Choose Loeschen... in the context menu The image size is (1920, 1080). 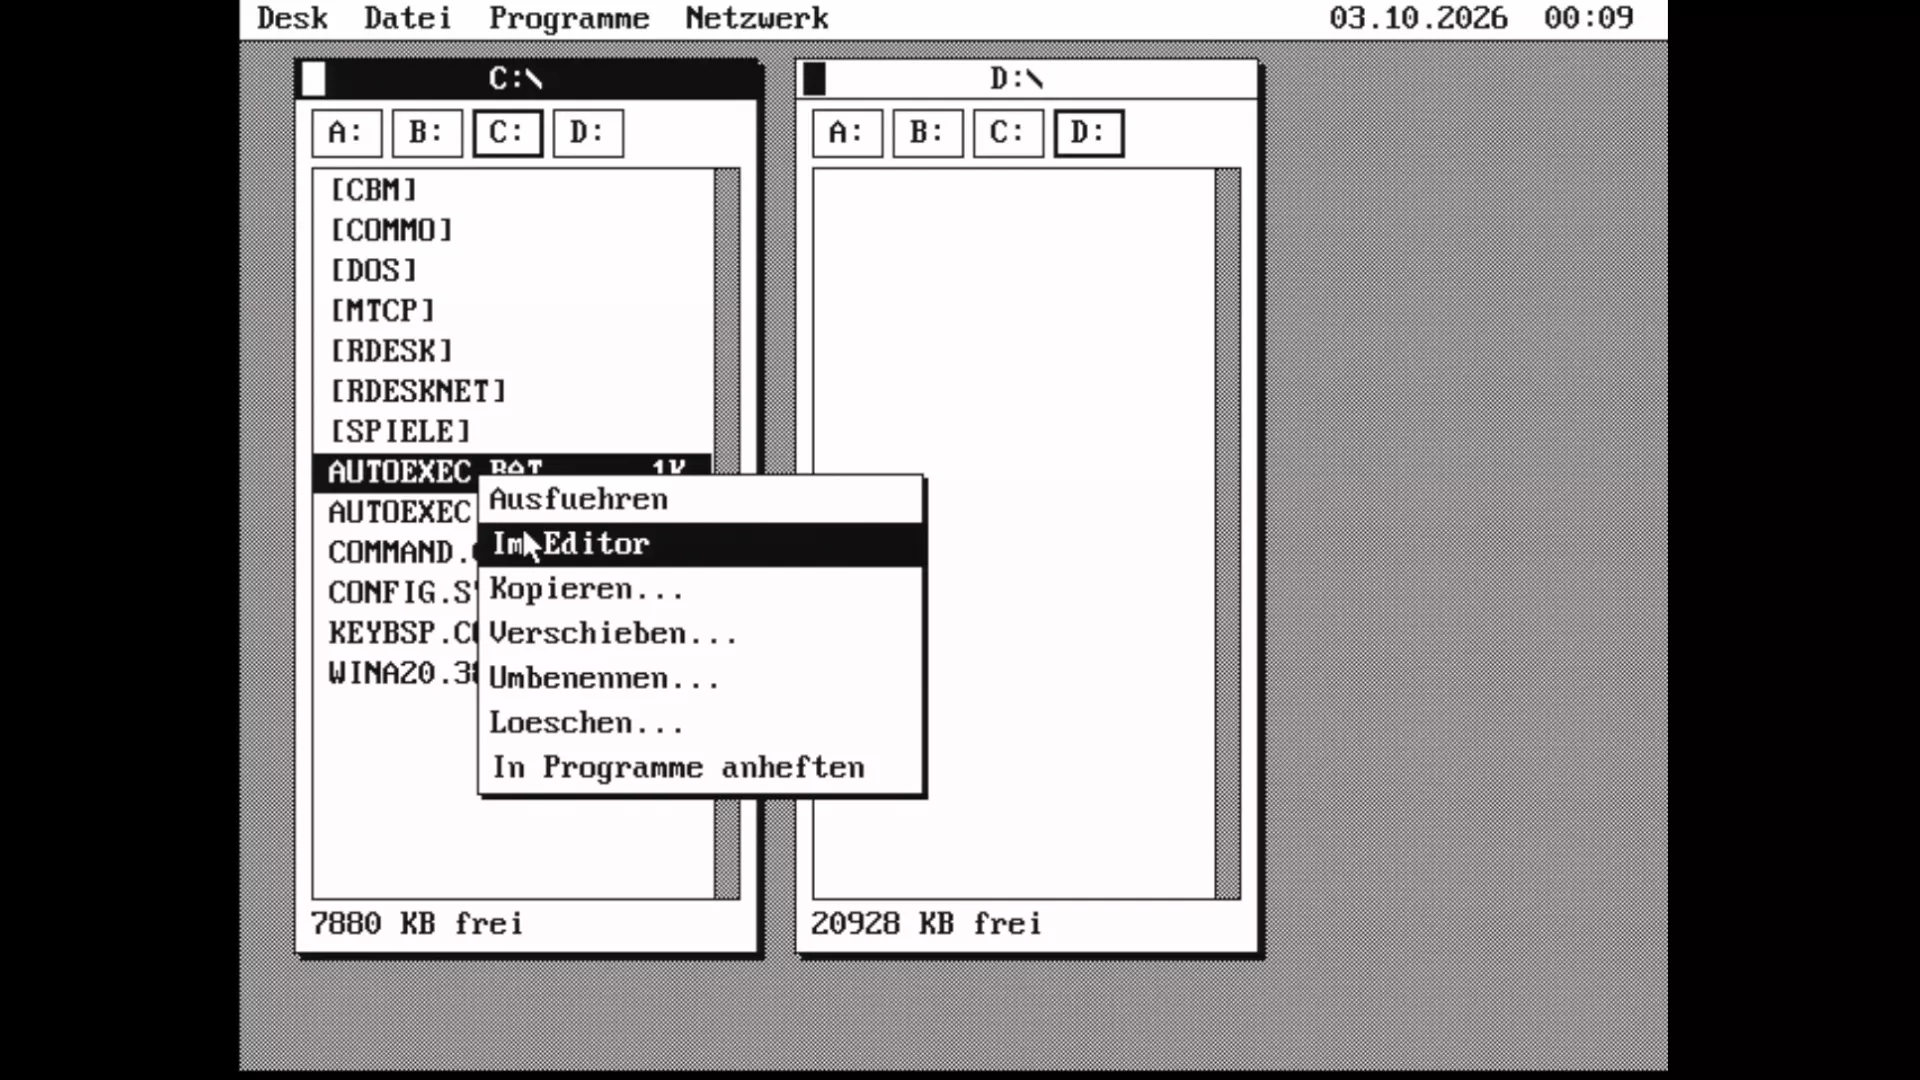(700, 722)
